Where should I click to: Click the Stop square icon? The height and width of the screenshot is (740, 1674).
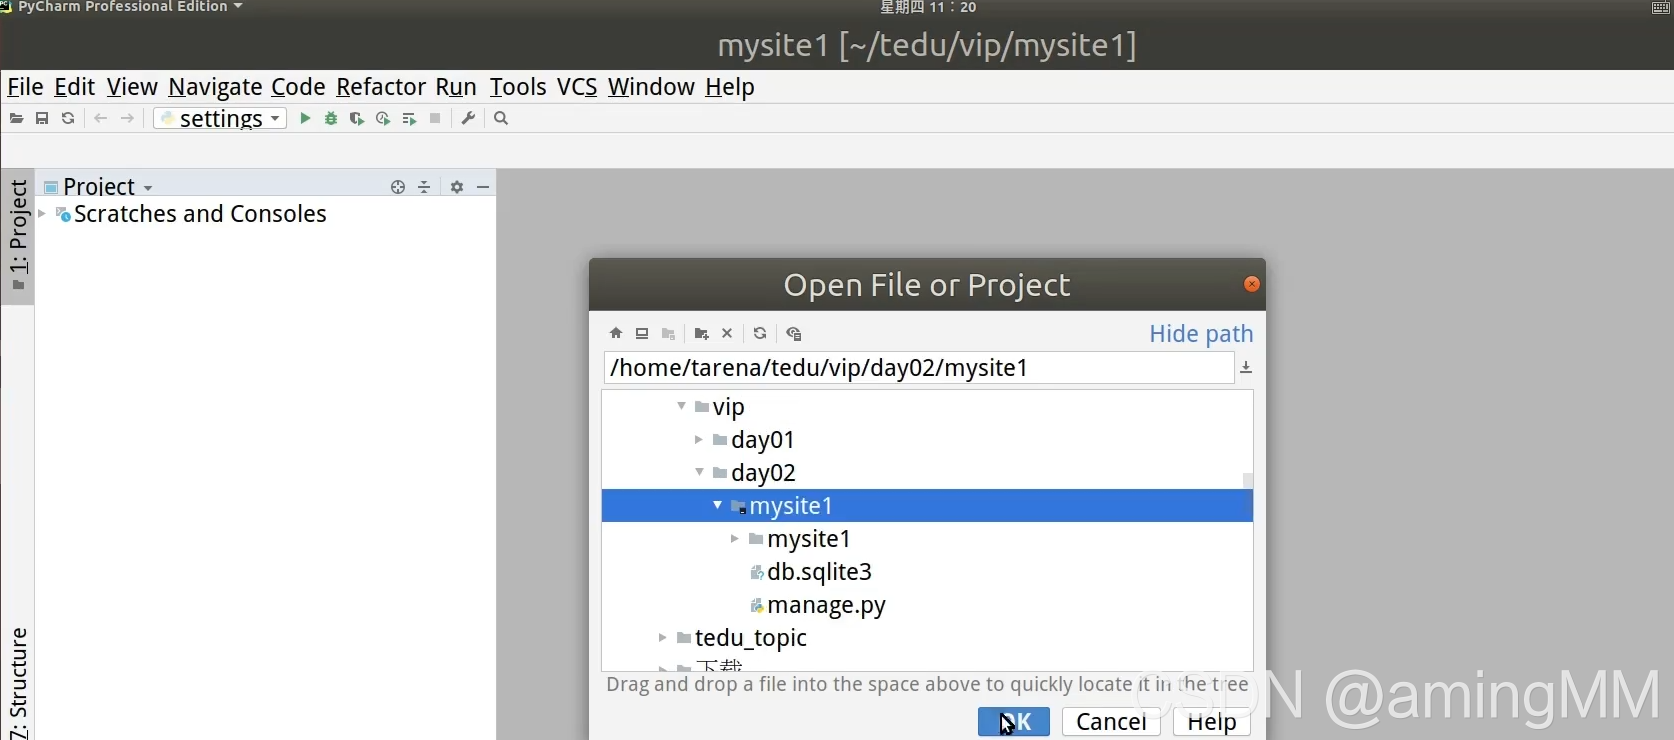(435, 118)
